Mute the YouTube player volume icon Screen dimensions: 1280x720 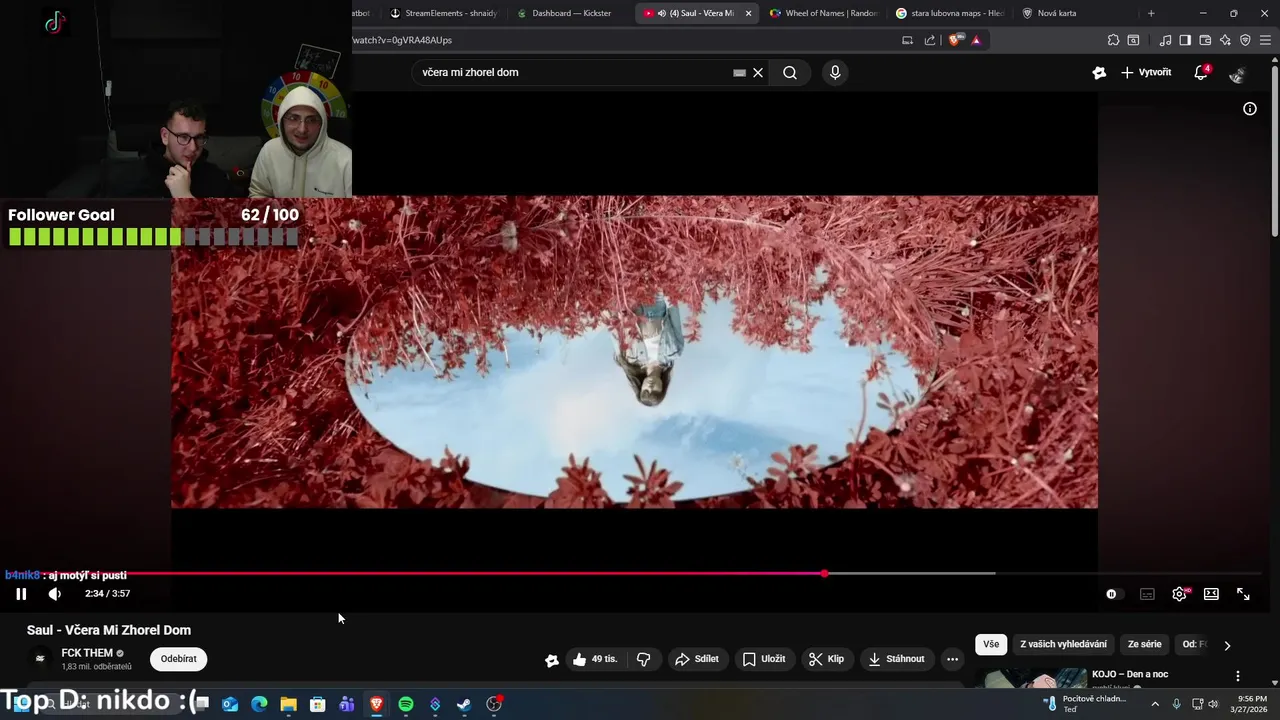click(x=55, y=594)
